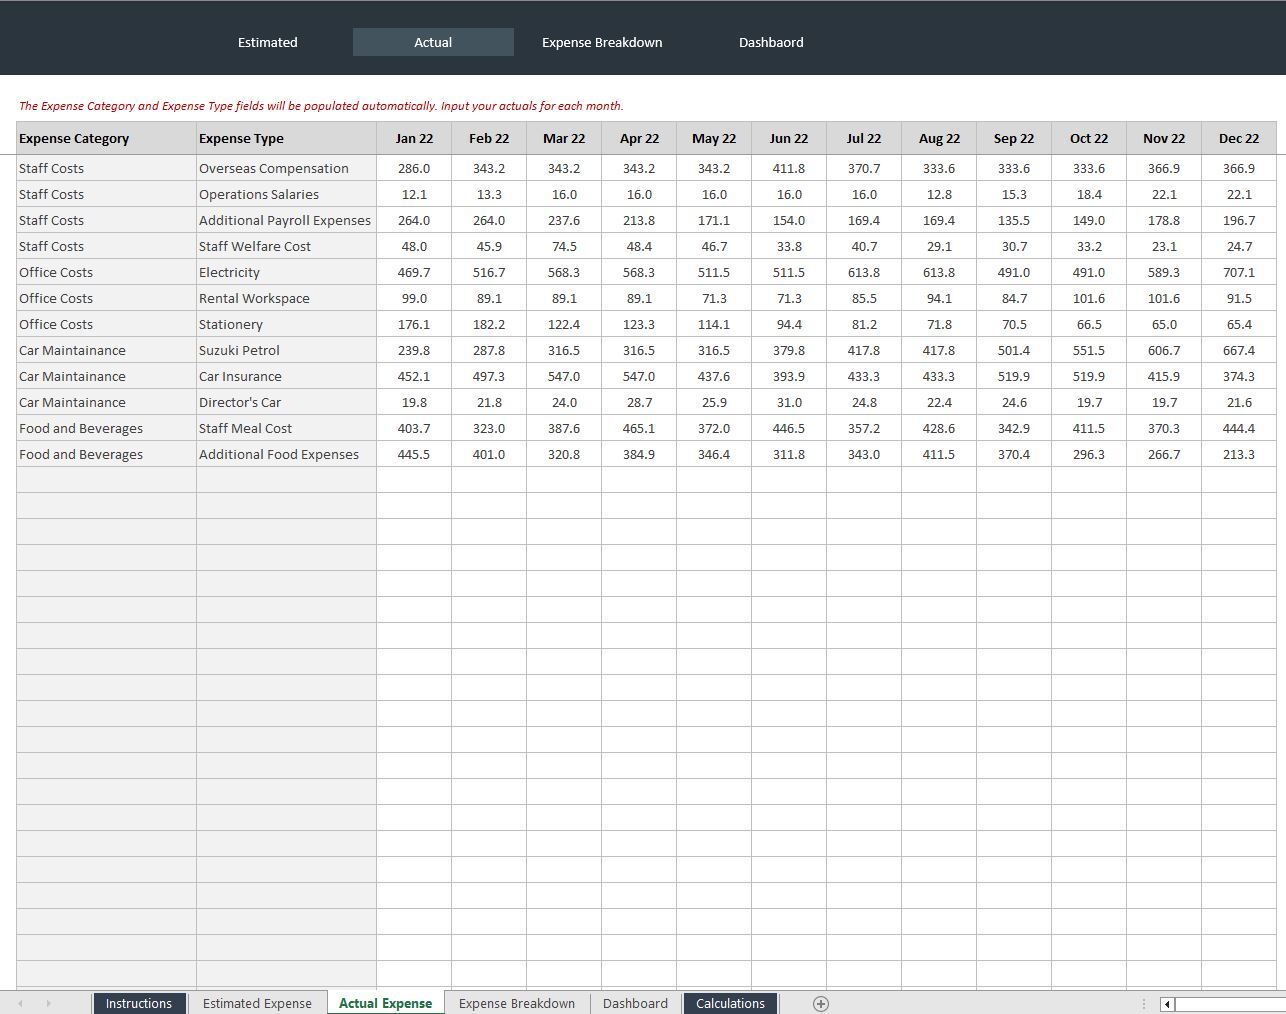Image resolution: width=1286 pixels, height=1014 pixels.
Task: Click the Dec 22 column header
Action: click(1239, 138)
